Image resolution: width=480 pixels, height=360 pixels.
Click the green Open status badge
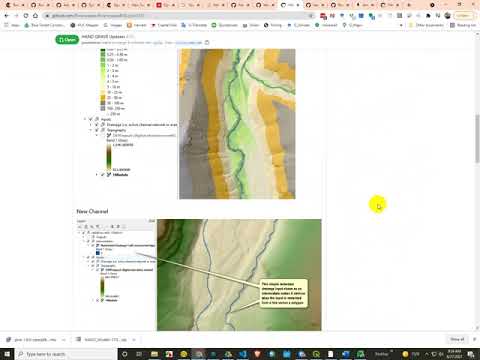tap(67, 40)
